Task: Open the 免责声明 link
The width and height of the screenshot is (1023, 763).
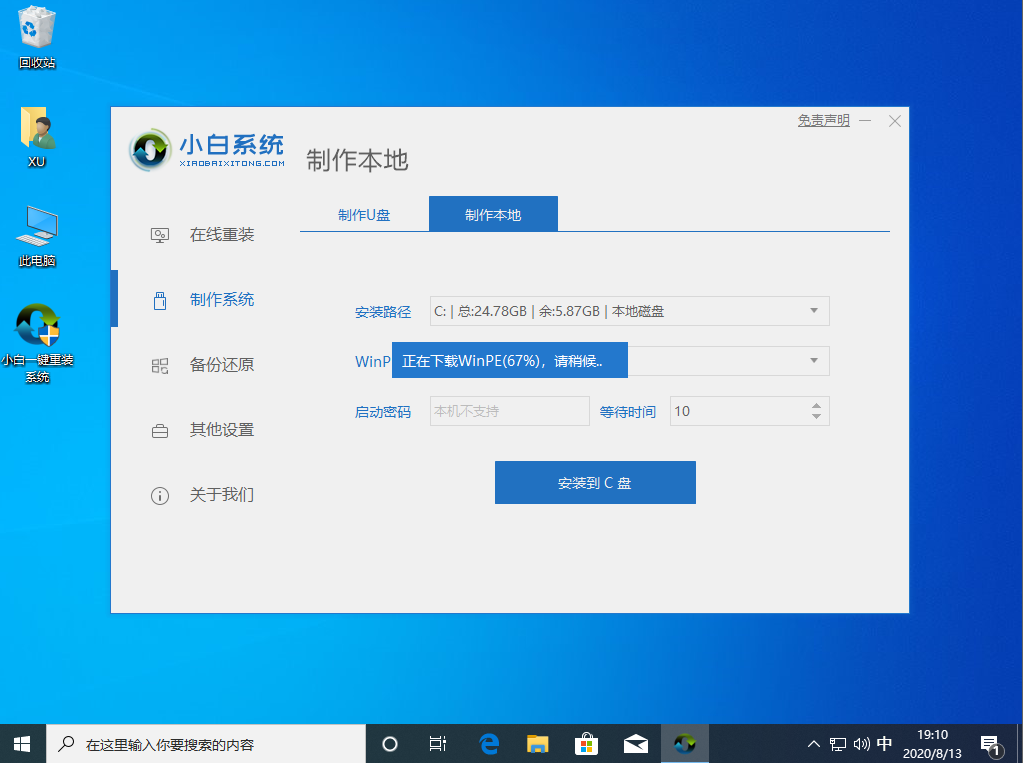Action: 822,119
